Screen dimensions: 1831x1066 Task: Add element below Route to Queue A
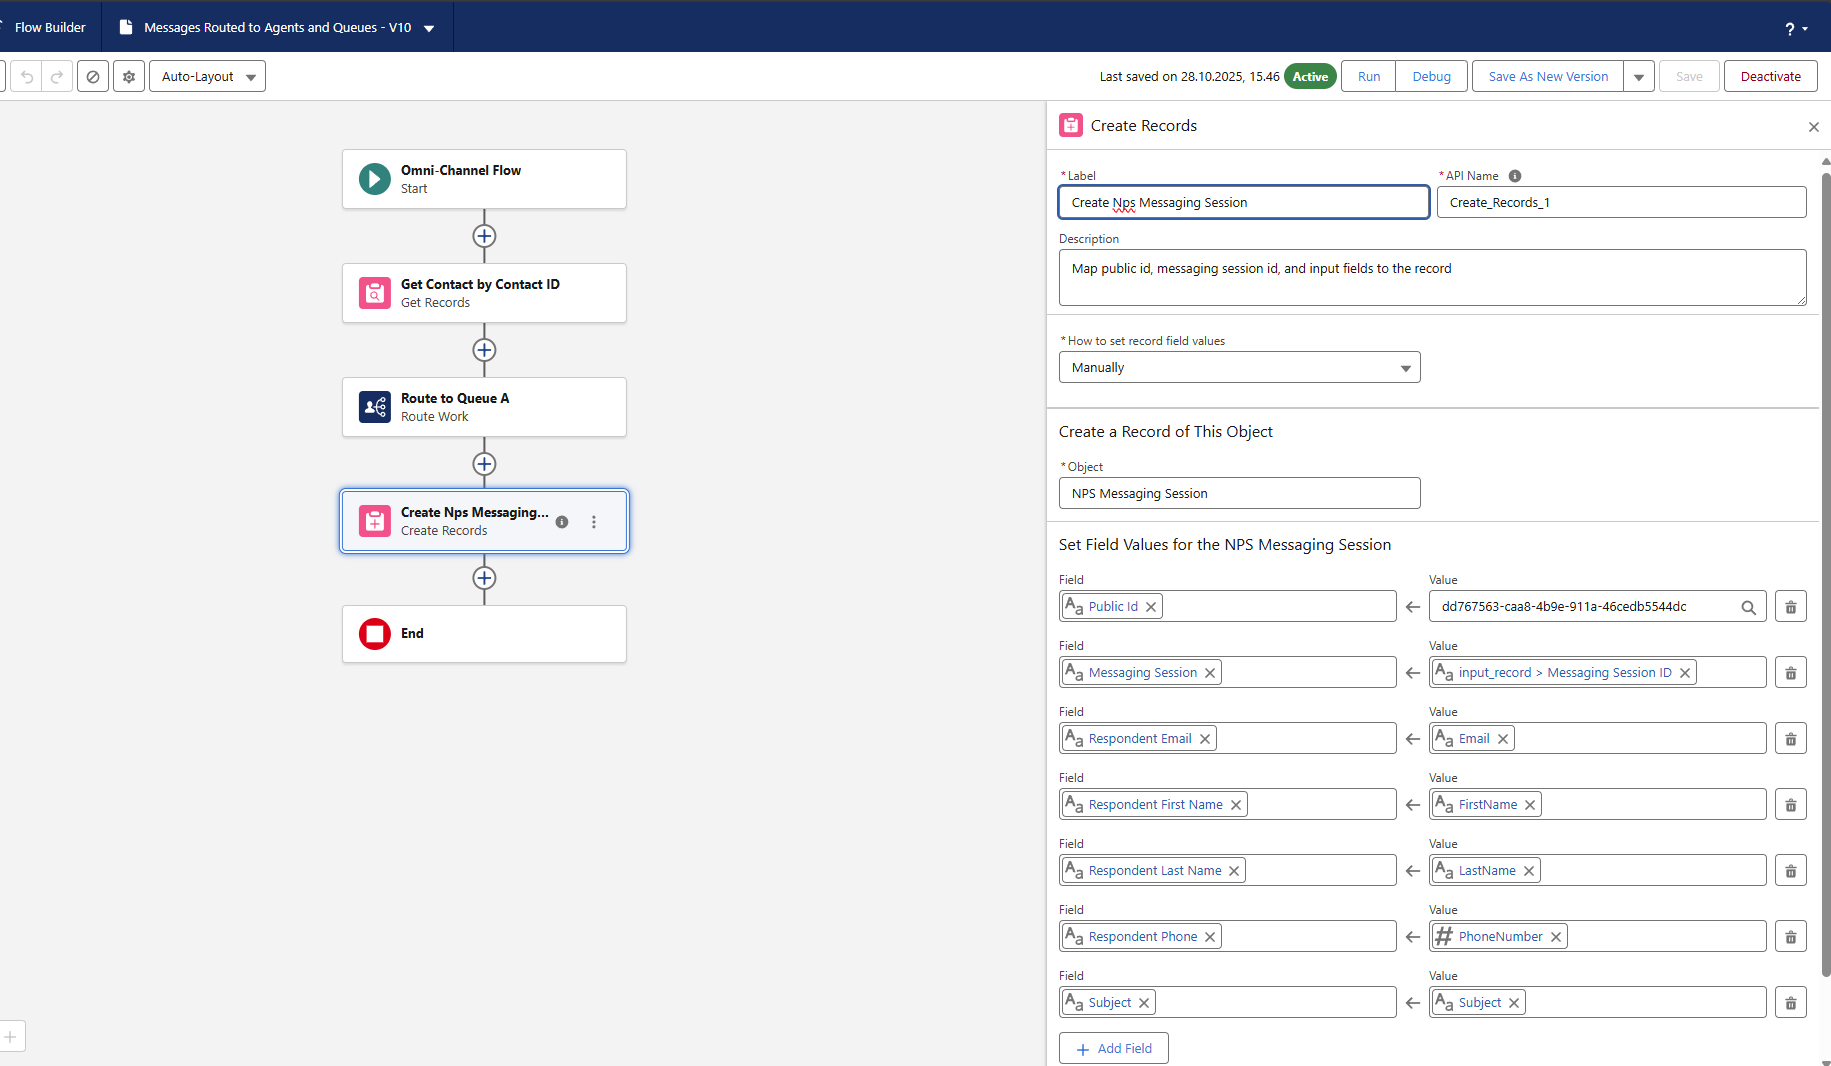tap(484, 464)
